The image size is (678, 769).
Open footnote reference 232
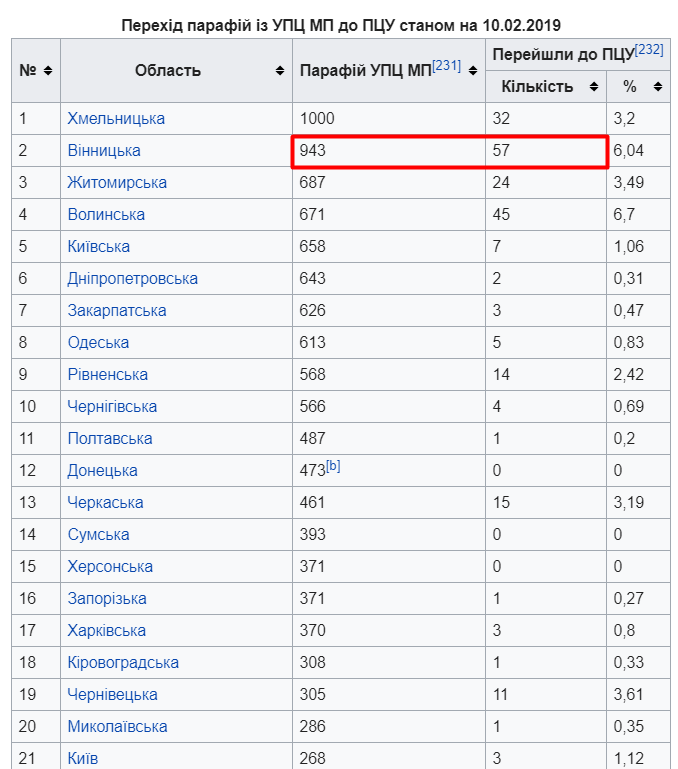click(648, 49)
